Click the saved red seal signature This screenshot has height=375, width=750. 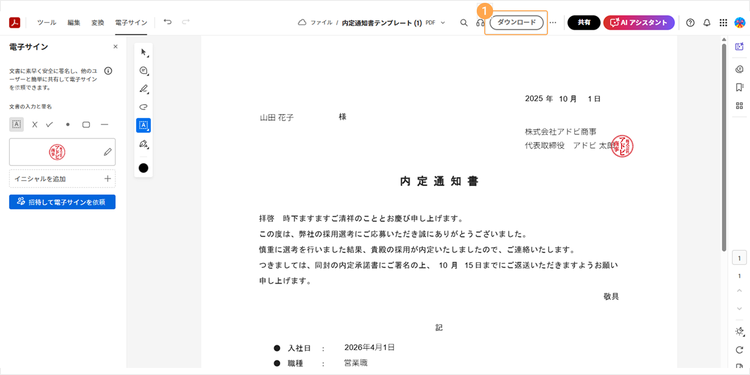tap(57, 152)
